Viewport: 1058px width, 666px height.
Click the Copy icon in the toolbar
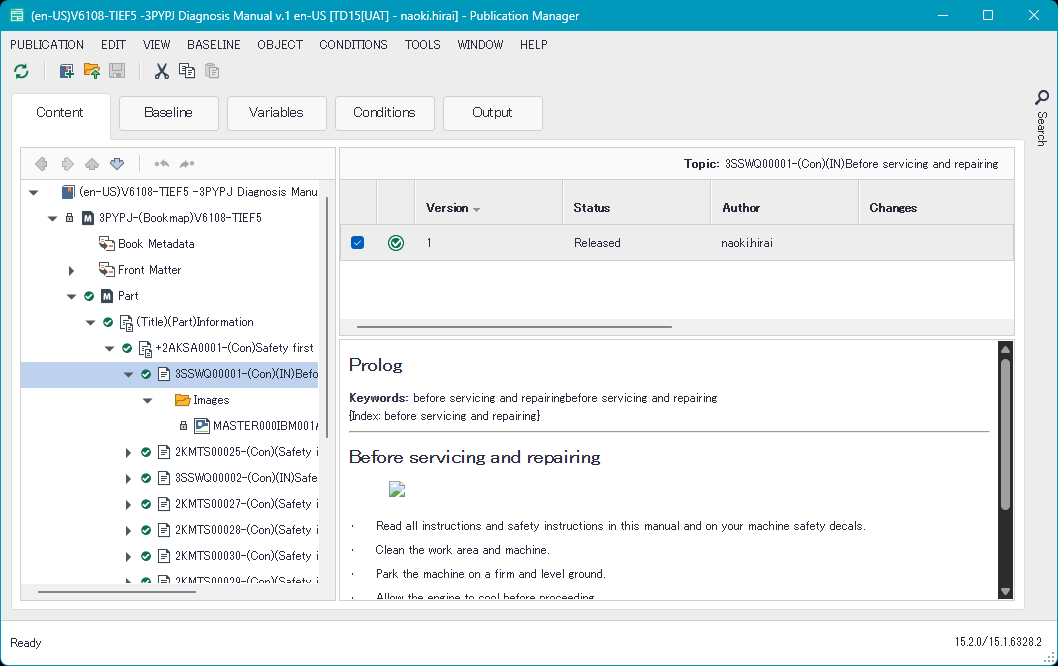[186, 71]
